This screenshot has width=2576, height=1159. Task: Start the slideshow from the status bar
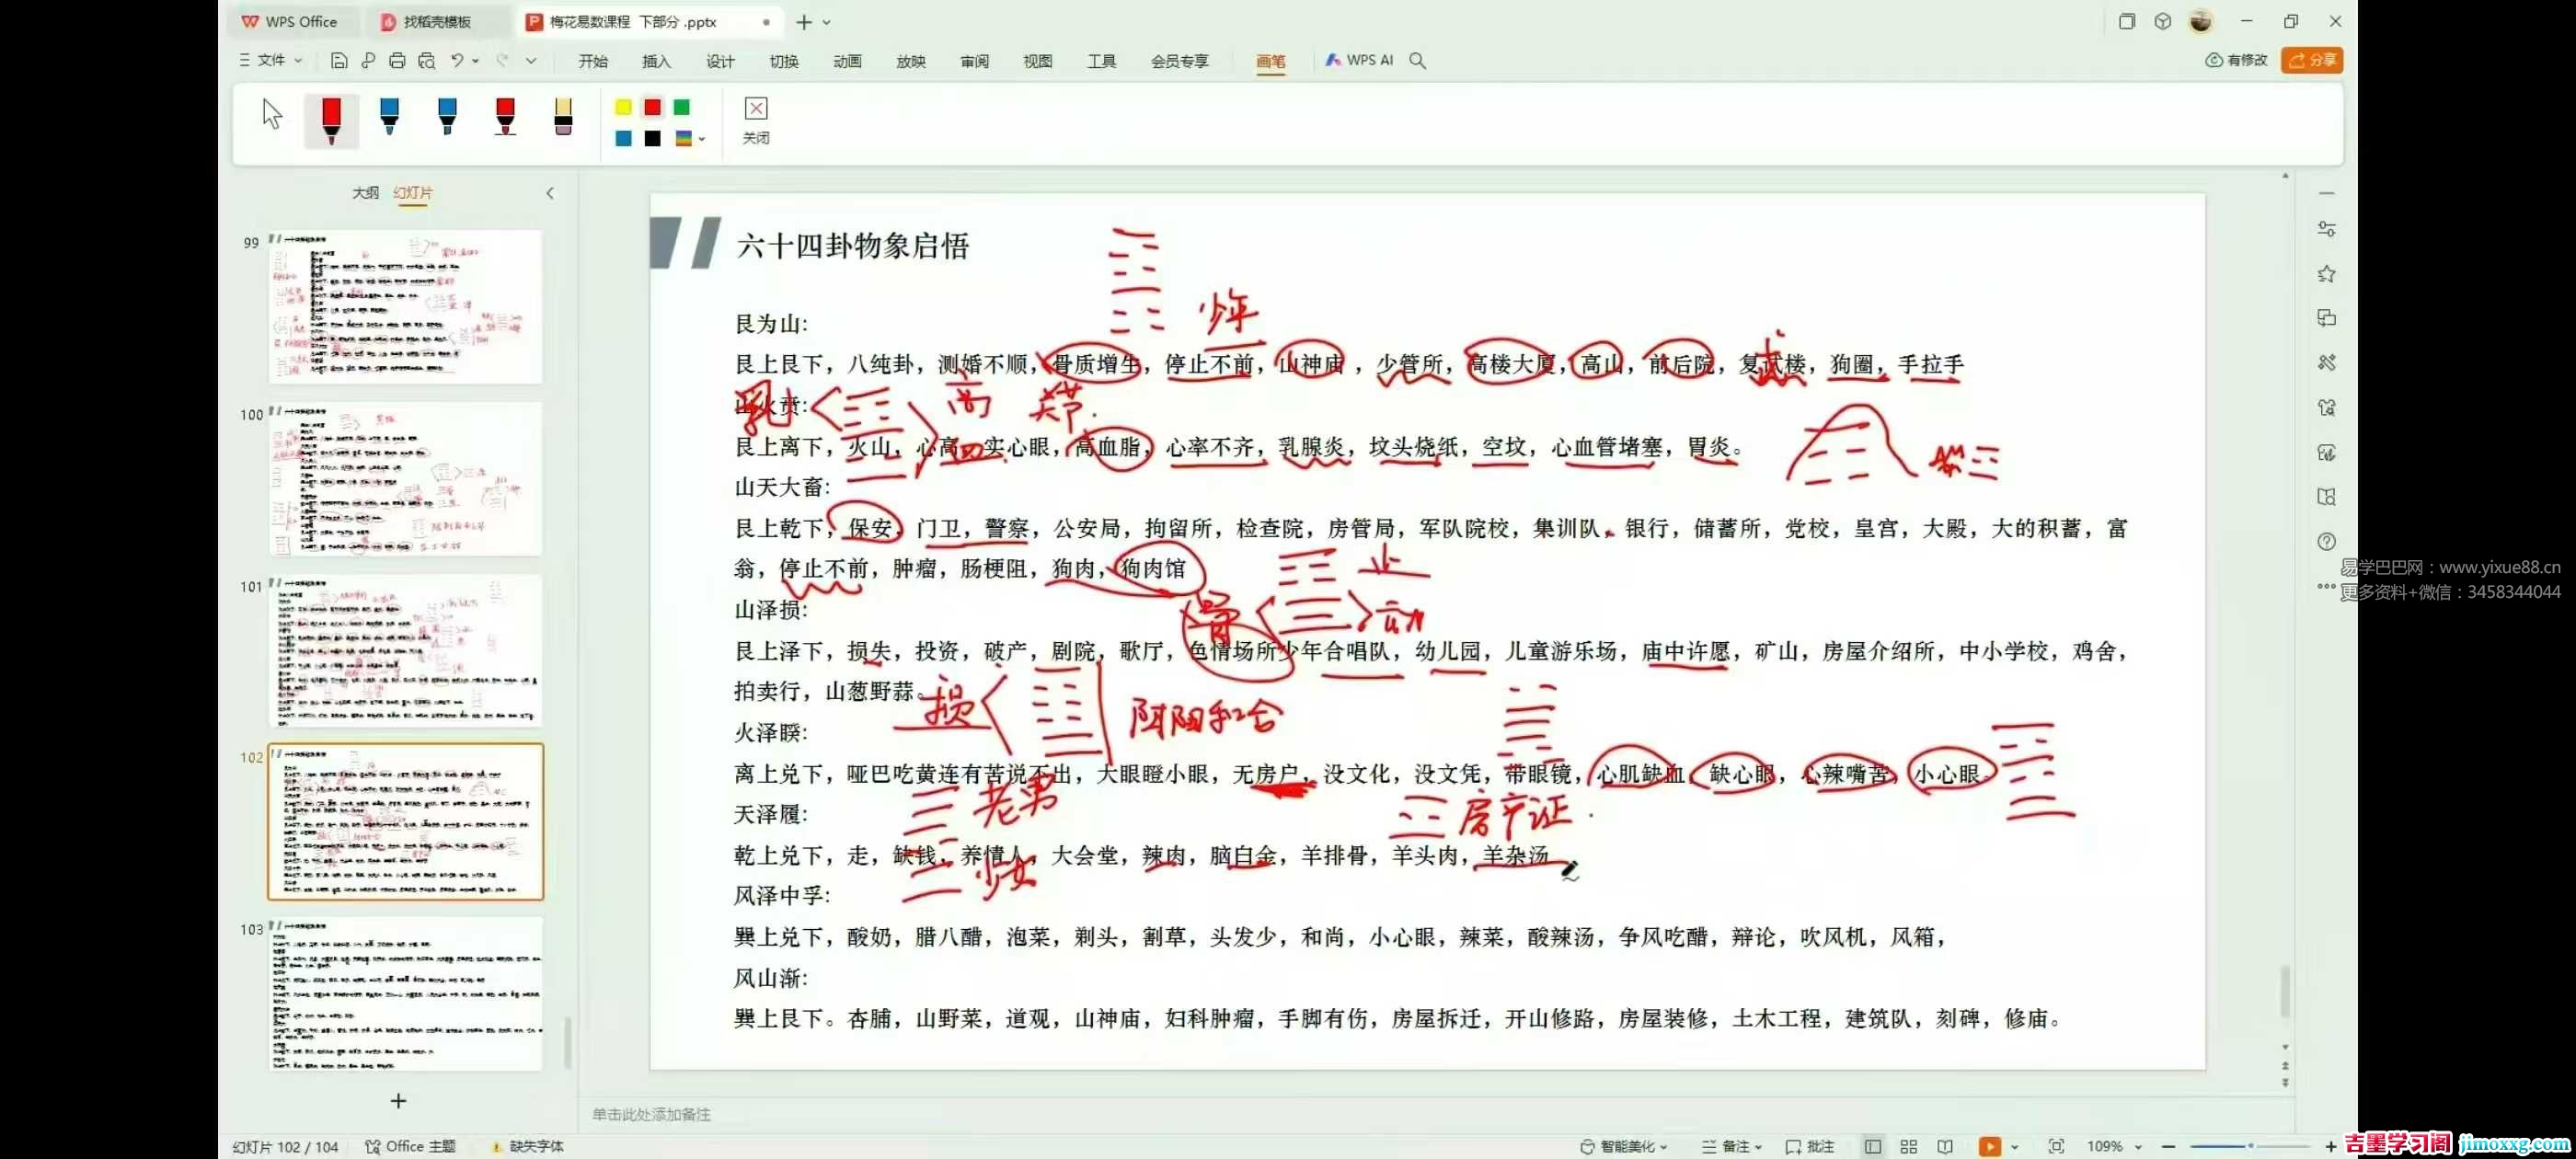click(1990, 1146)
